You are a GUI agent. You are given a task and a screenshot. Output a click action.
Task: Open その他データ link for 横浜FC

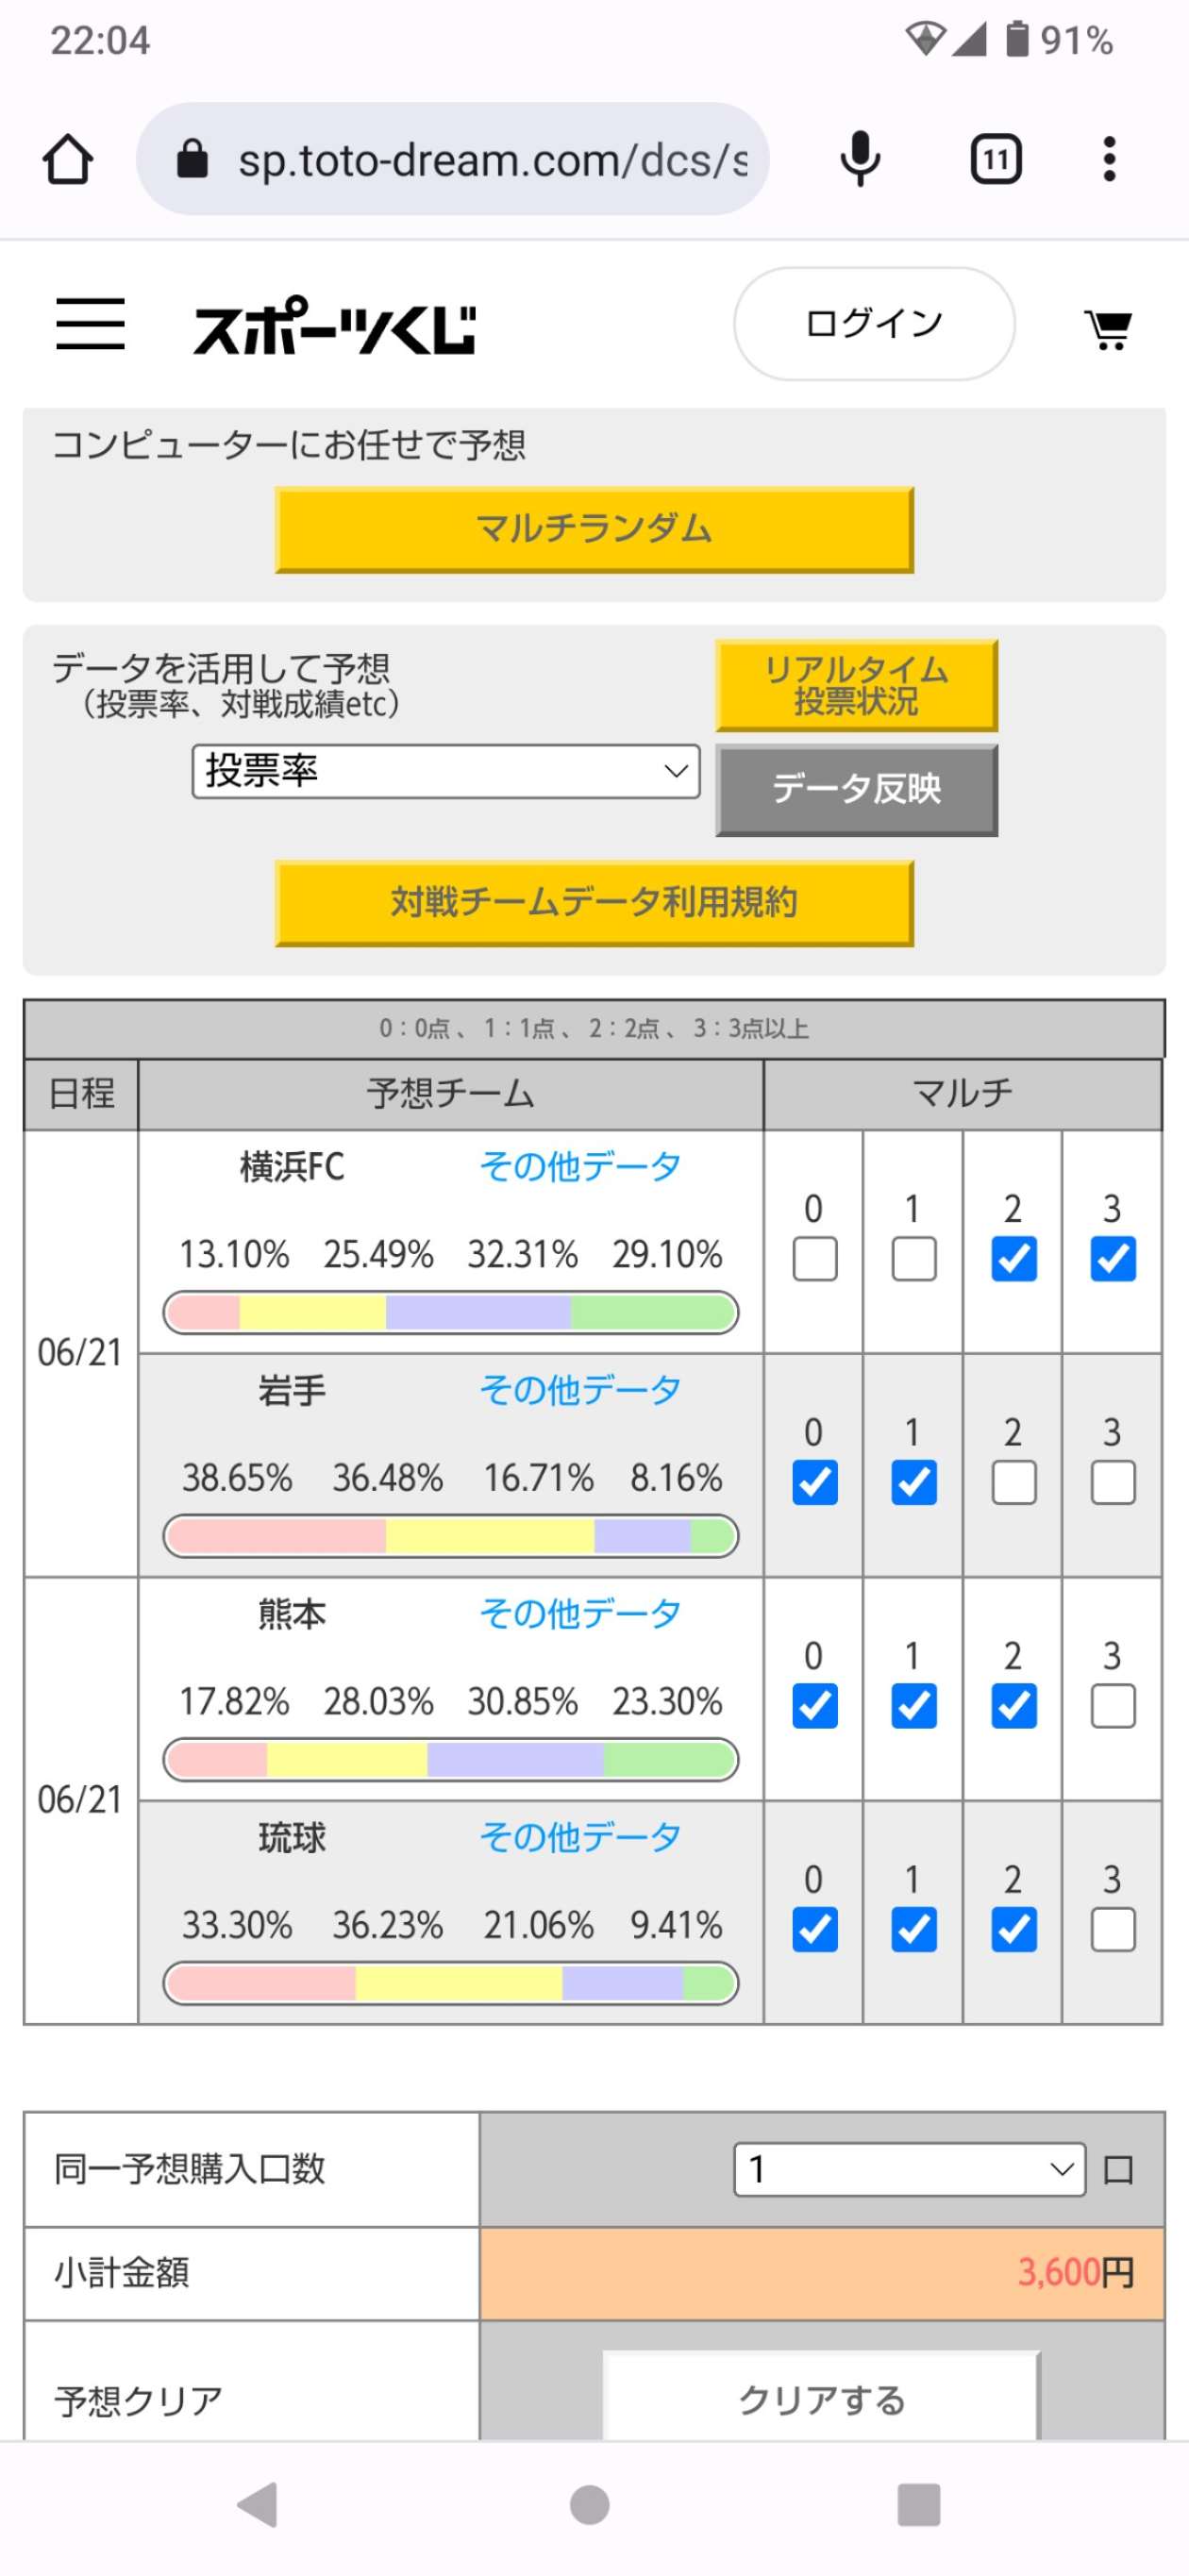pos(580,1166)
